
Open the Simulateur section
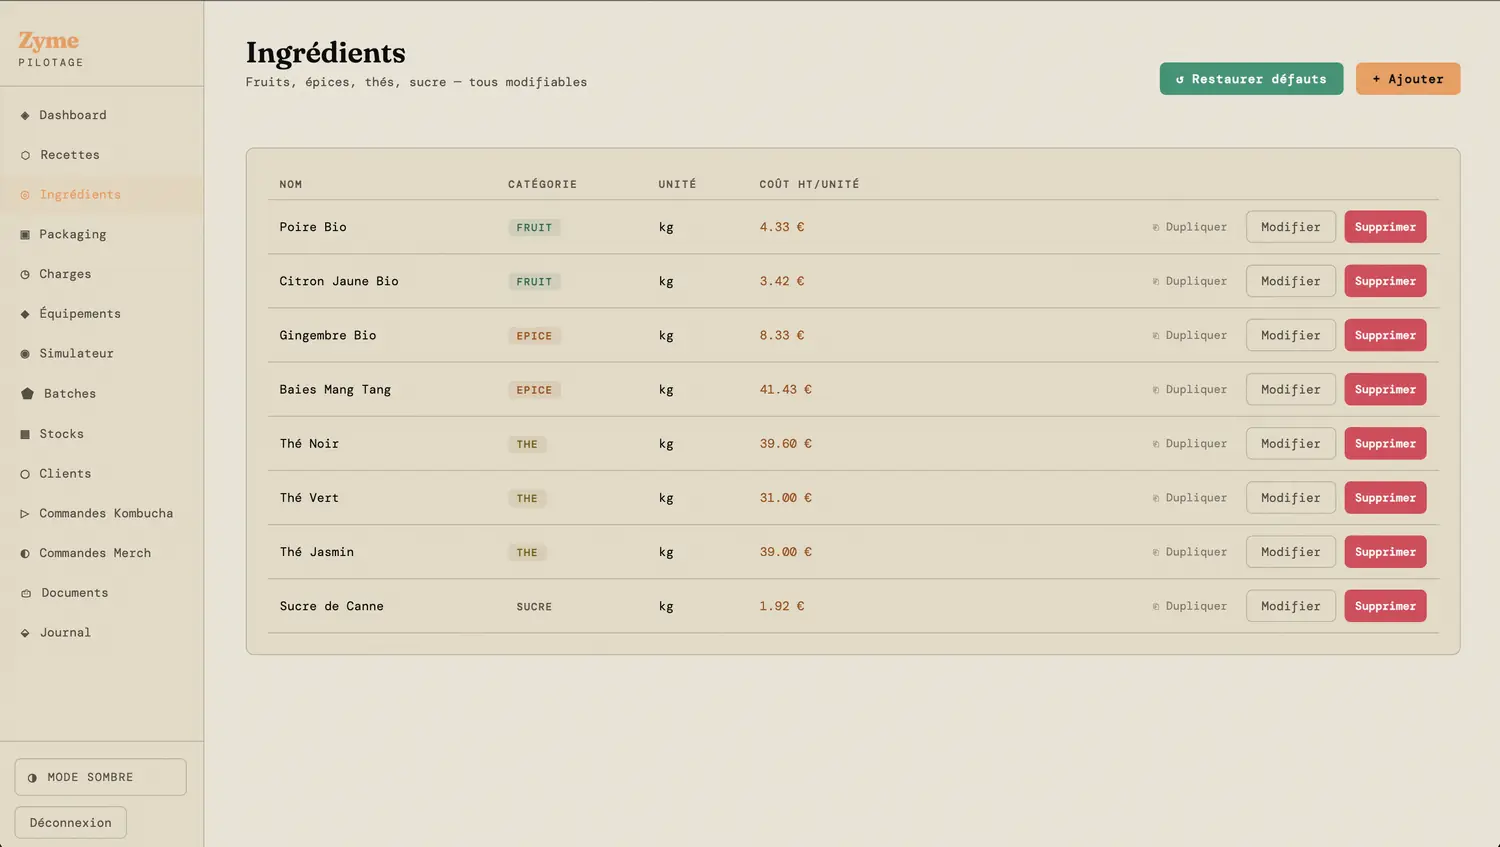101,353
